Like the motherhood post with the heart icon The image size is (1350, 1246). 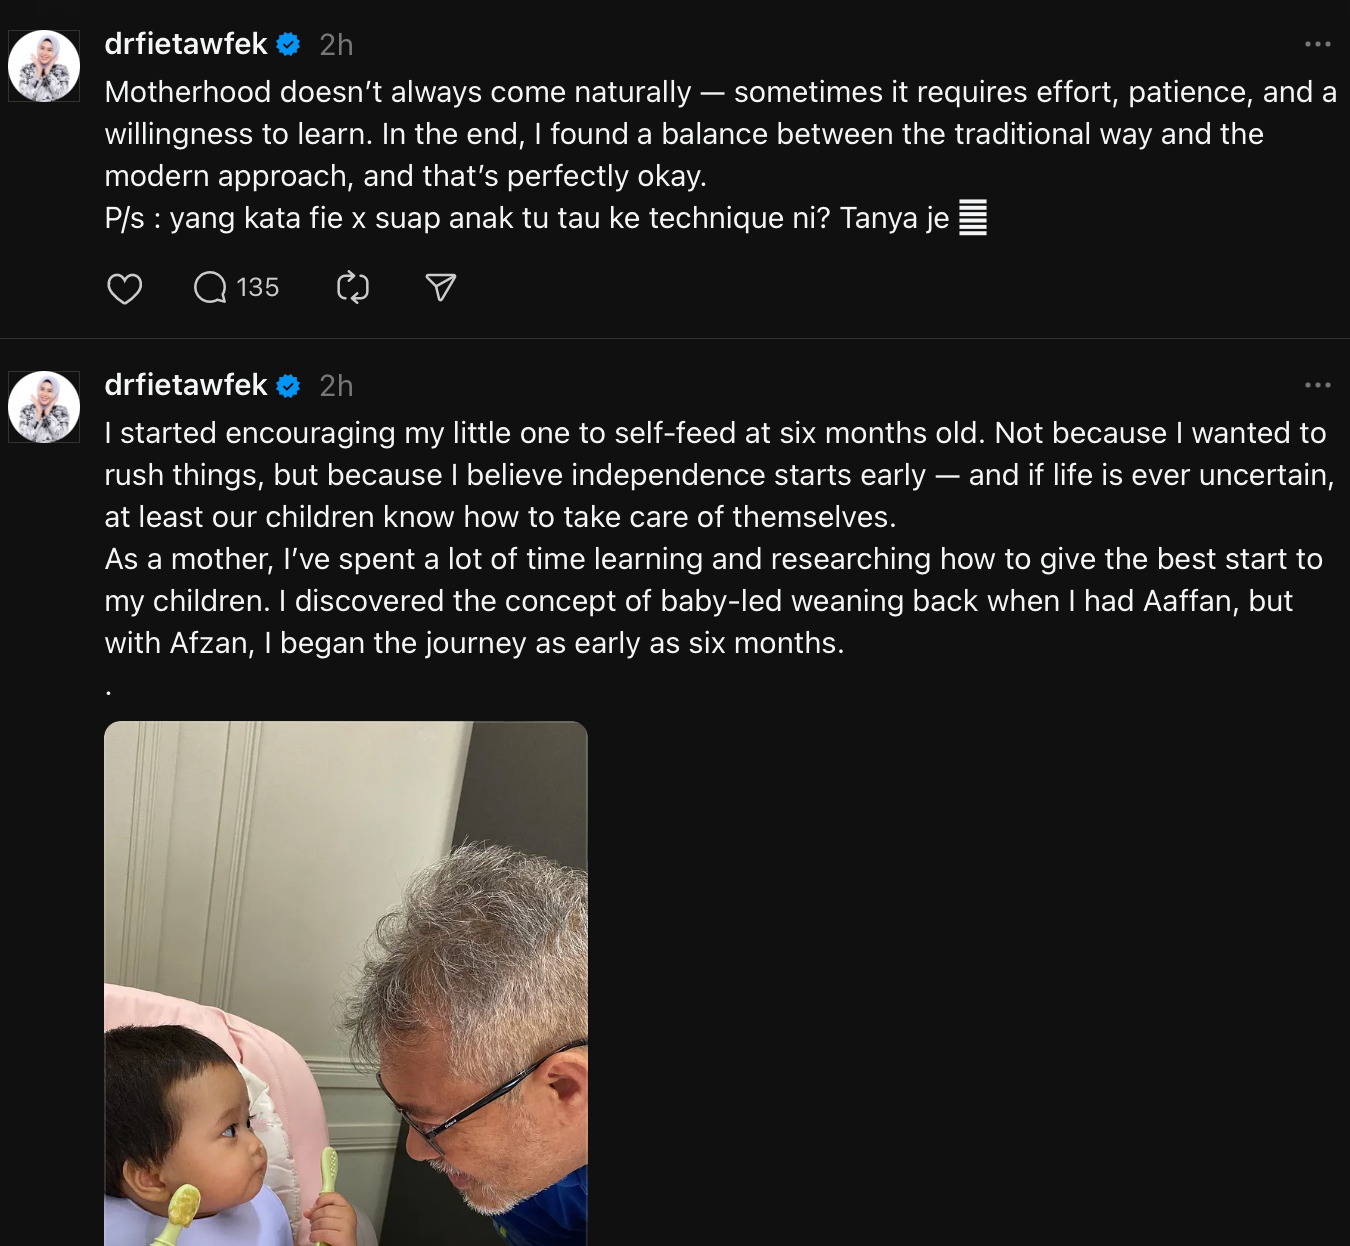pos(124,289)
